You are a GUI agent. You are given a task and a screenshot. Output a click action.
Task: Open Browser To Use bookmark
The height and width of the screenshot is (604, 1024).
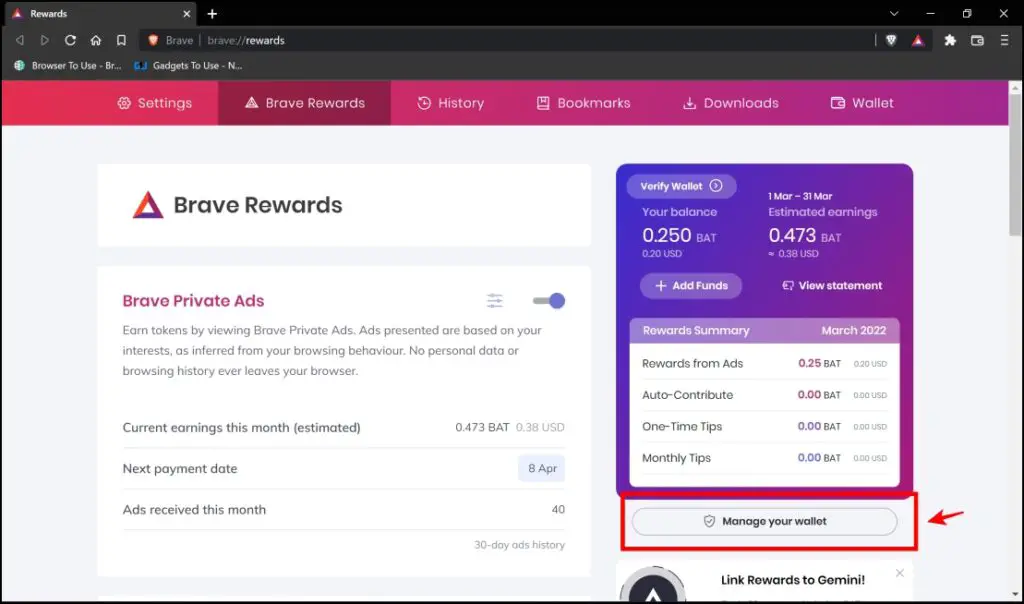(x=68, y=65)
